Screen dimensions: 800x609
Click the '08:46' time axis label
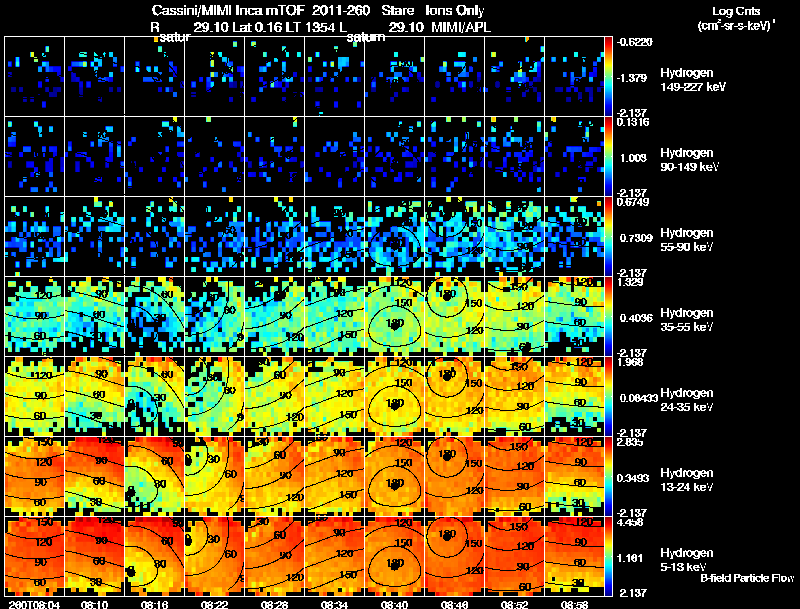point(454,604)
